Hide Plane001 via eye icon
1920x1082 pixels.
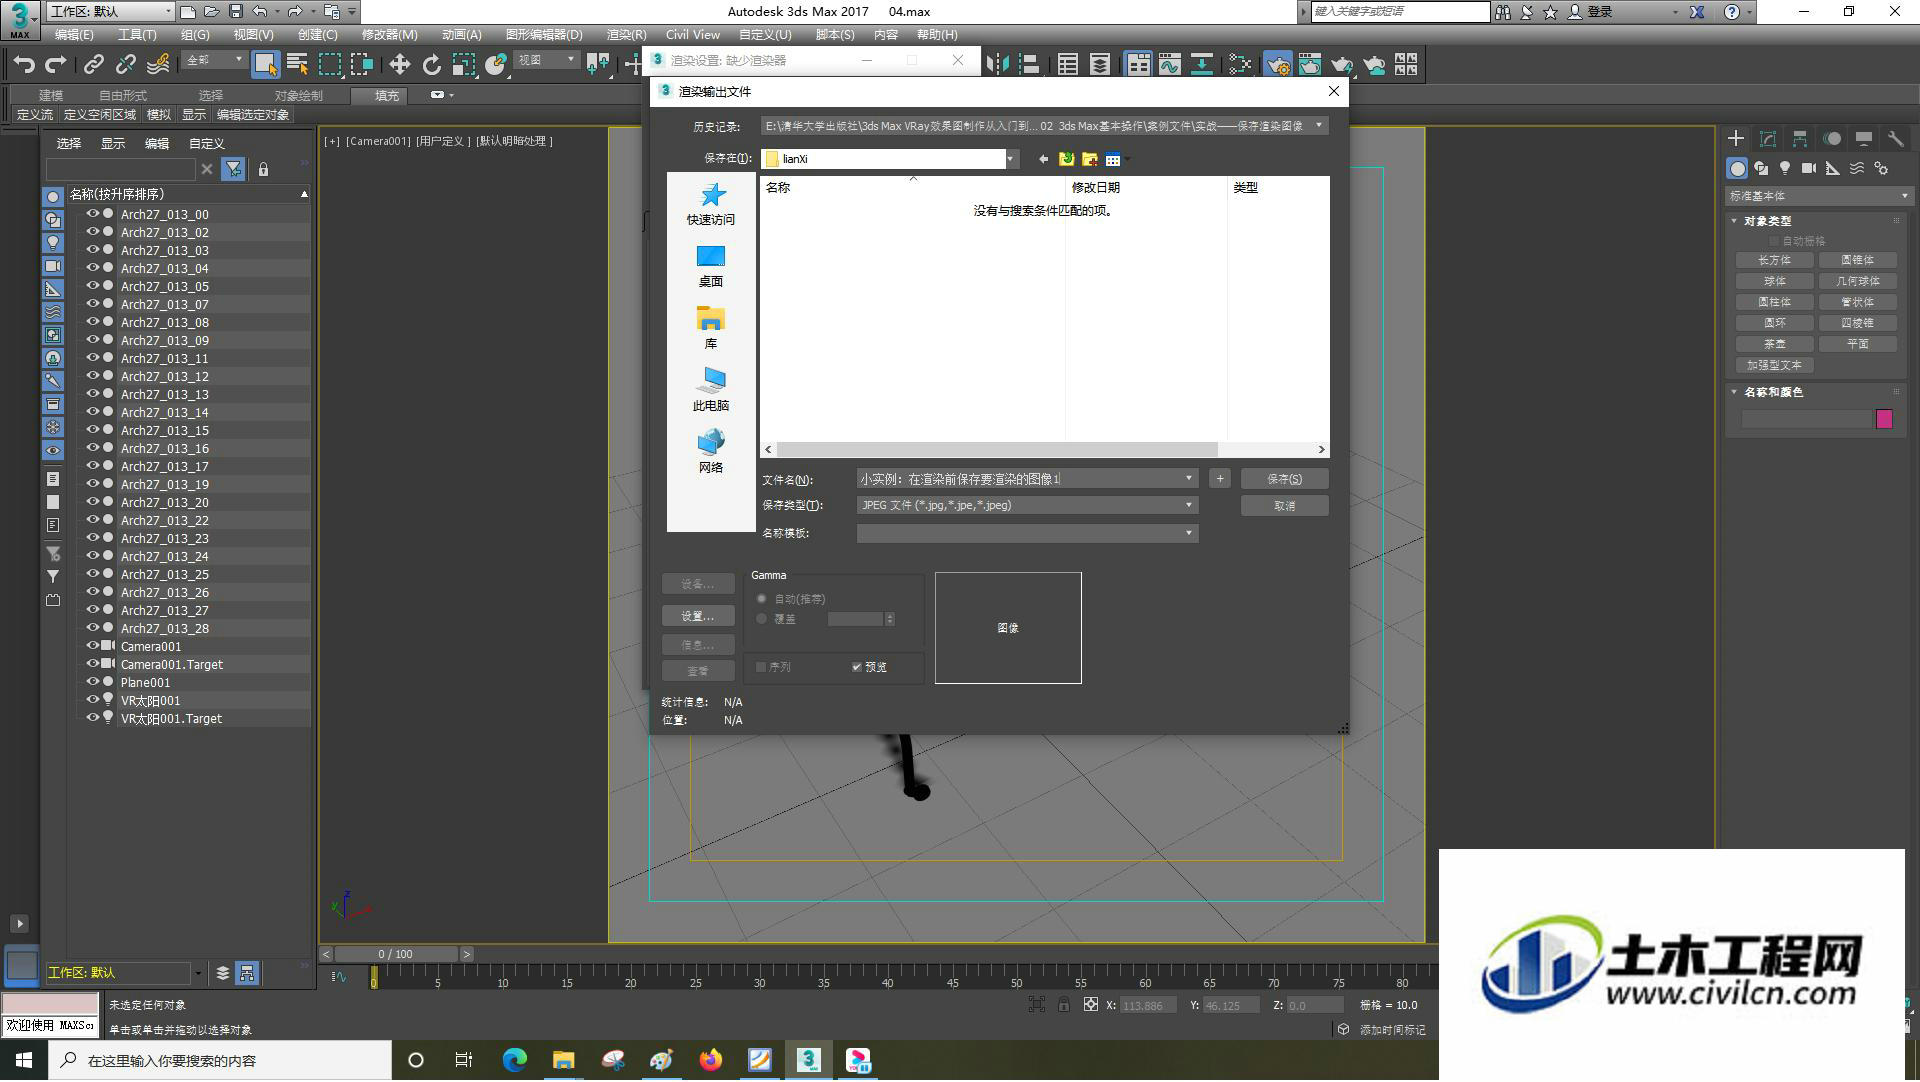coord(92,682)
